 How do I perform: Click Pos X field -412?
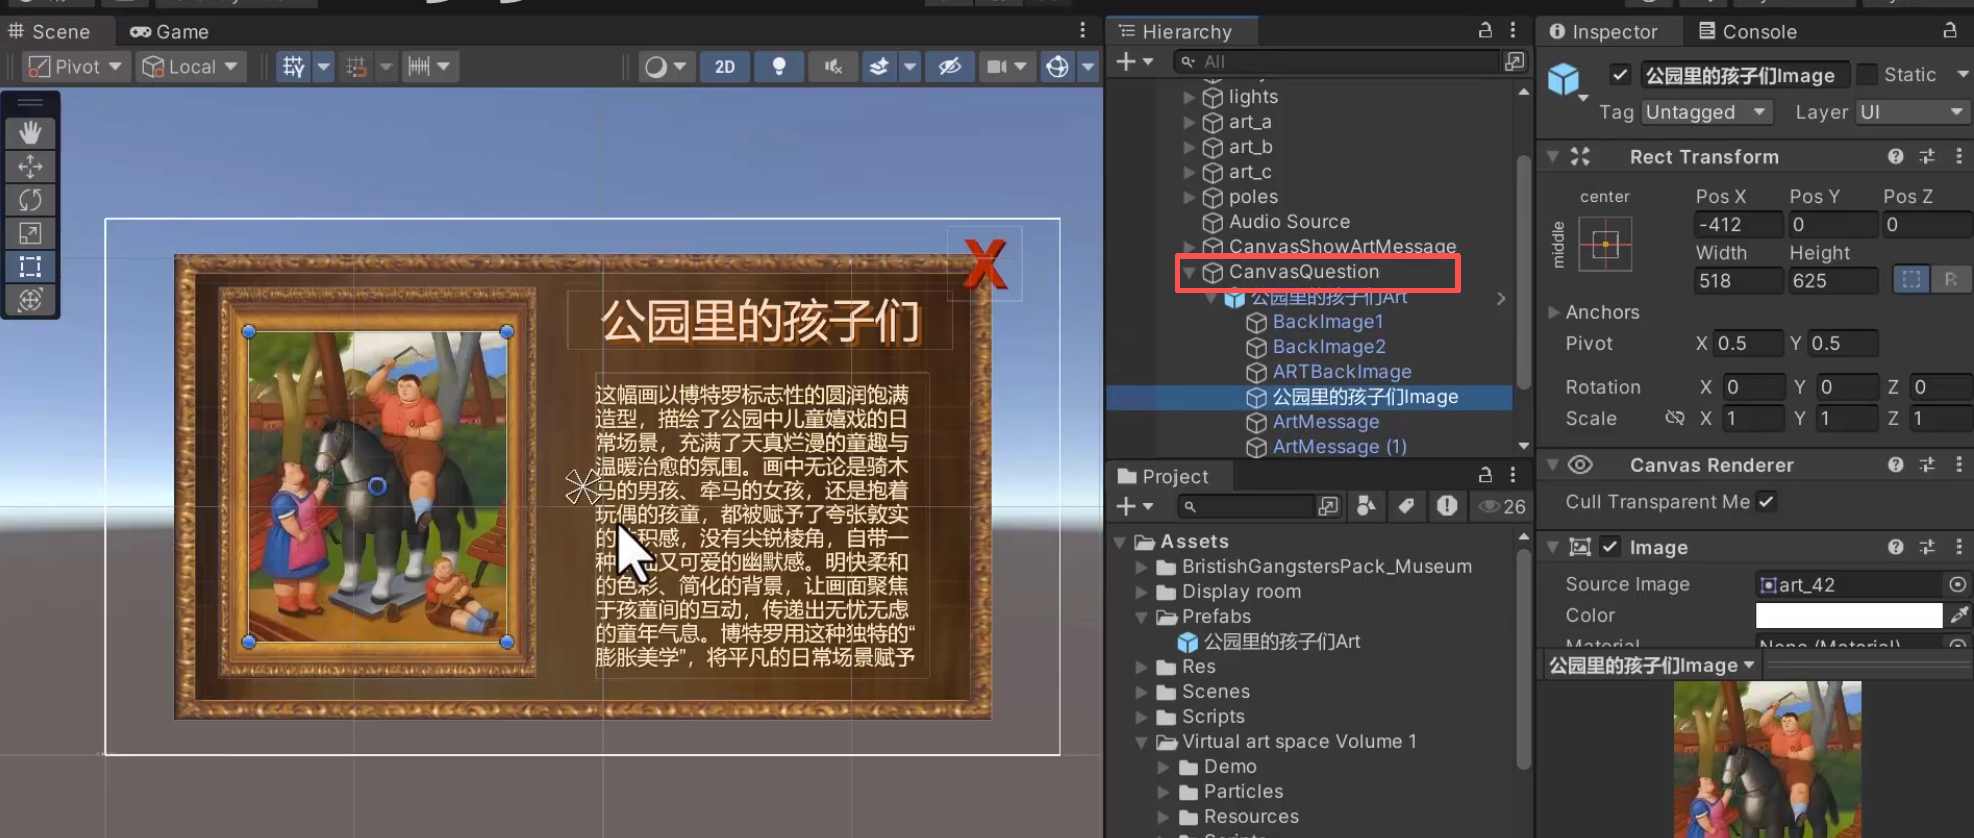click(x=1737, y=225)
